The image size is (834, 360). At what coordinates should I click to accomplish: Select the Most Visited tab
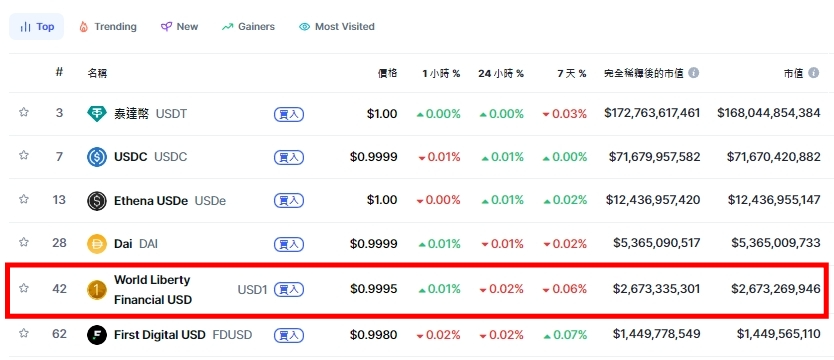click(337, 27)
